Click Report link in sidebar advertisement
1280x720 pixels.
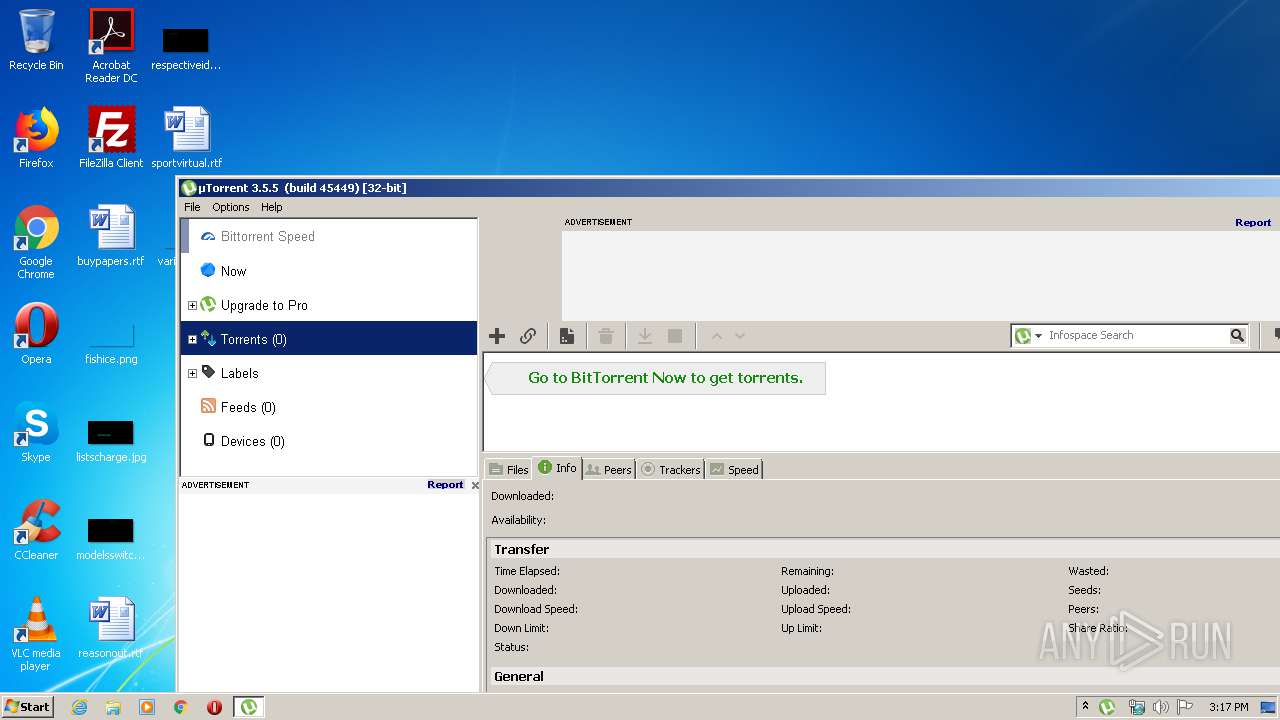tap(445, 485)
